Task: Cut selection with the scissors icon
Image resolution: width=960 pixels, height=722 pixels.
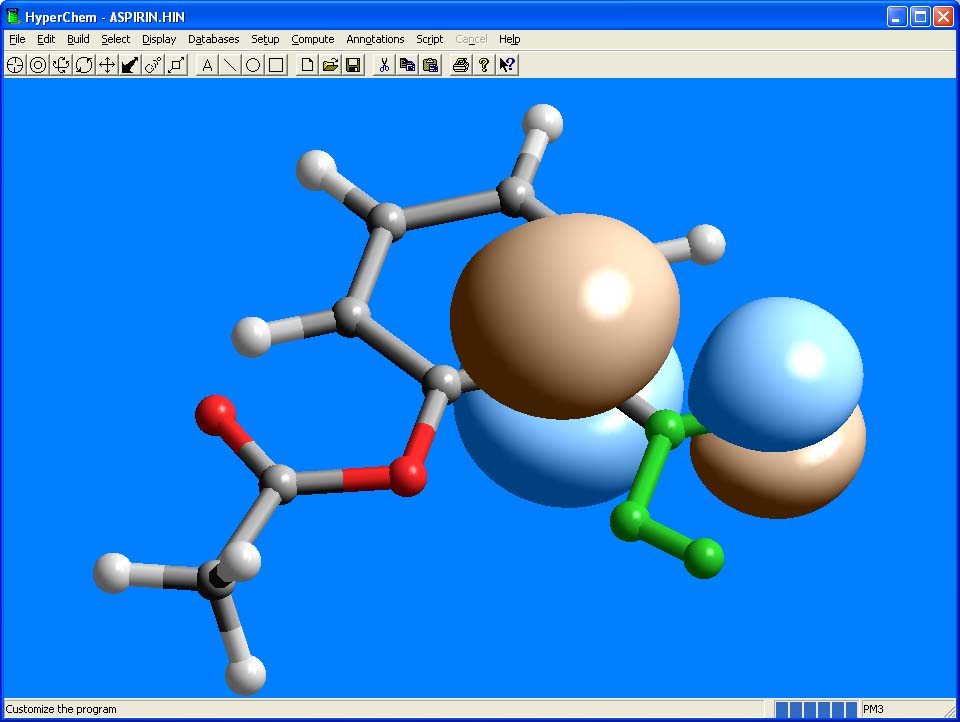Action: pos(384,65)
